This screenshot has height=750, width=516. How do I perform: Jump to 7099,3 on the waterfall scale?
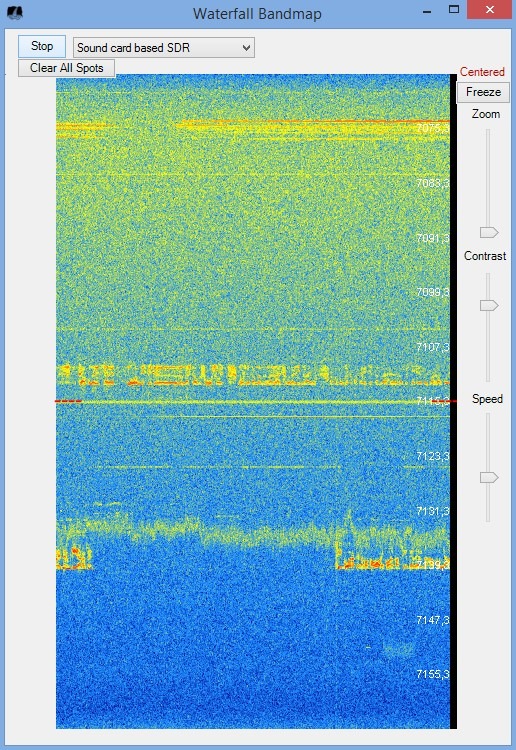432,292
